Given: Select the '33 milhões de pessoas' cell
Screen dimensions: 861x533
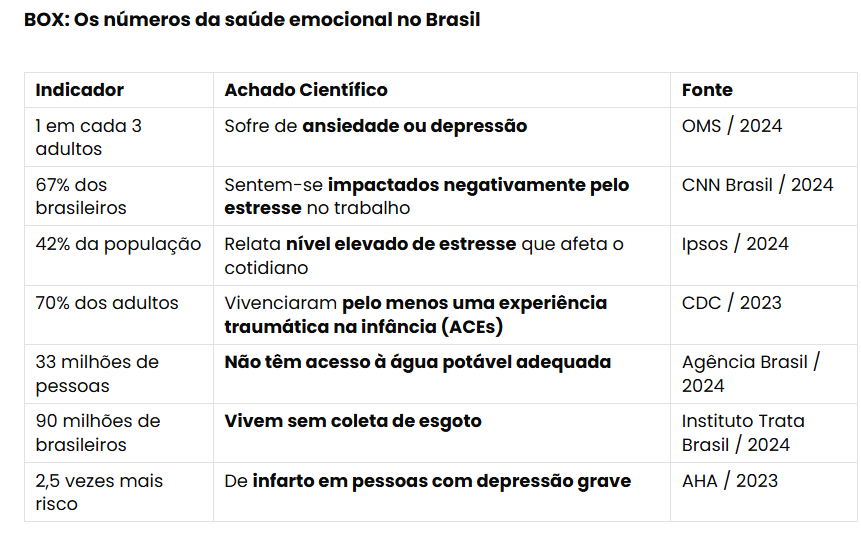Looking at the screenshot, I should (x=97, y=373).
